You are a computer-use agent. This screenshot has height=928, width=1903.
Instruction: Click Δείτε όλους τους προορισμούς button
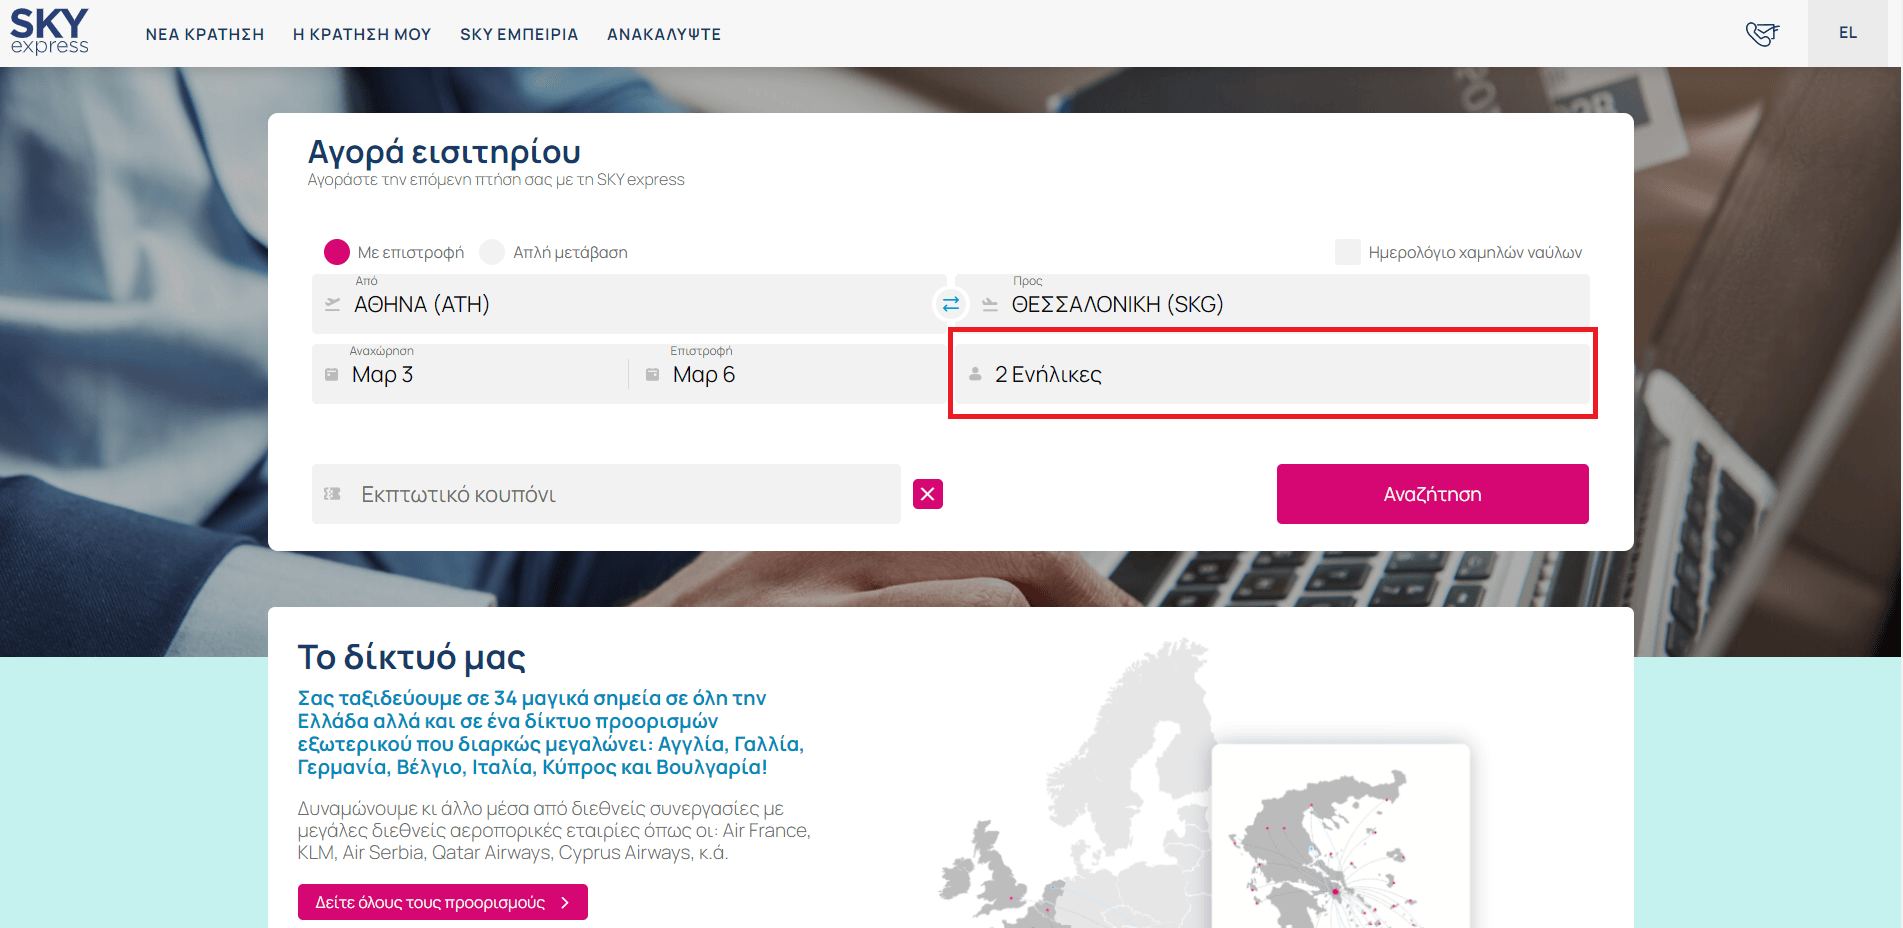[443, 902]
